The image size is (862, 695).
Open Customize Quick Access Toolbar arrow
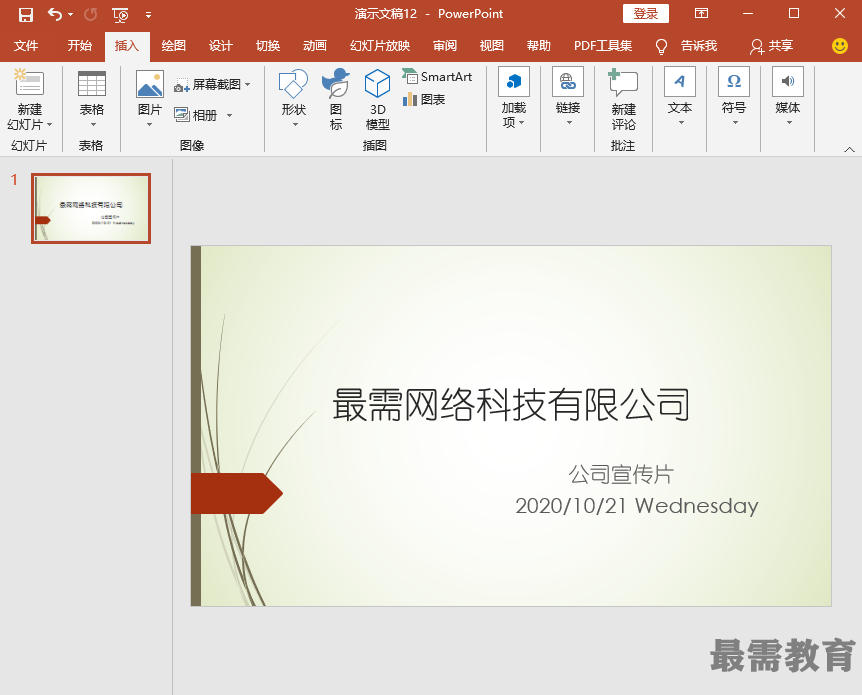tap(148, 15)
